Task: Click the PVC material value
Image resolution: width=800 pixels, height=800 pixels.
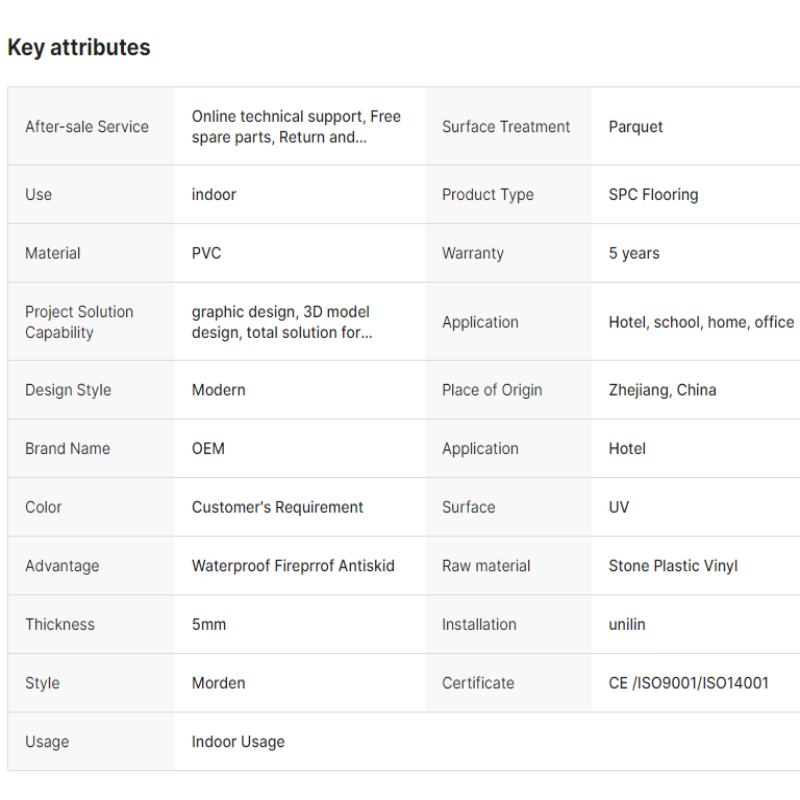Action: [x=206, y=253]
